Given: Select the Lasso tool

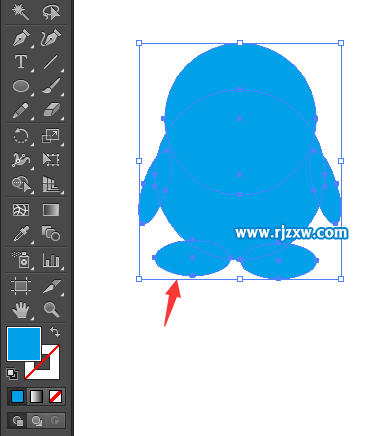Looking at the screenshot, I should [51, 12].
